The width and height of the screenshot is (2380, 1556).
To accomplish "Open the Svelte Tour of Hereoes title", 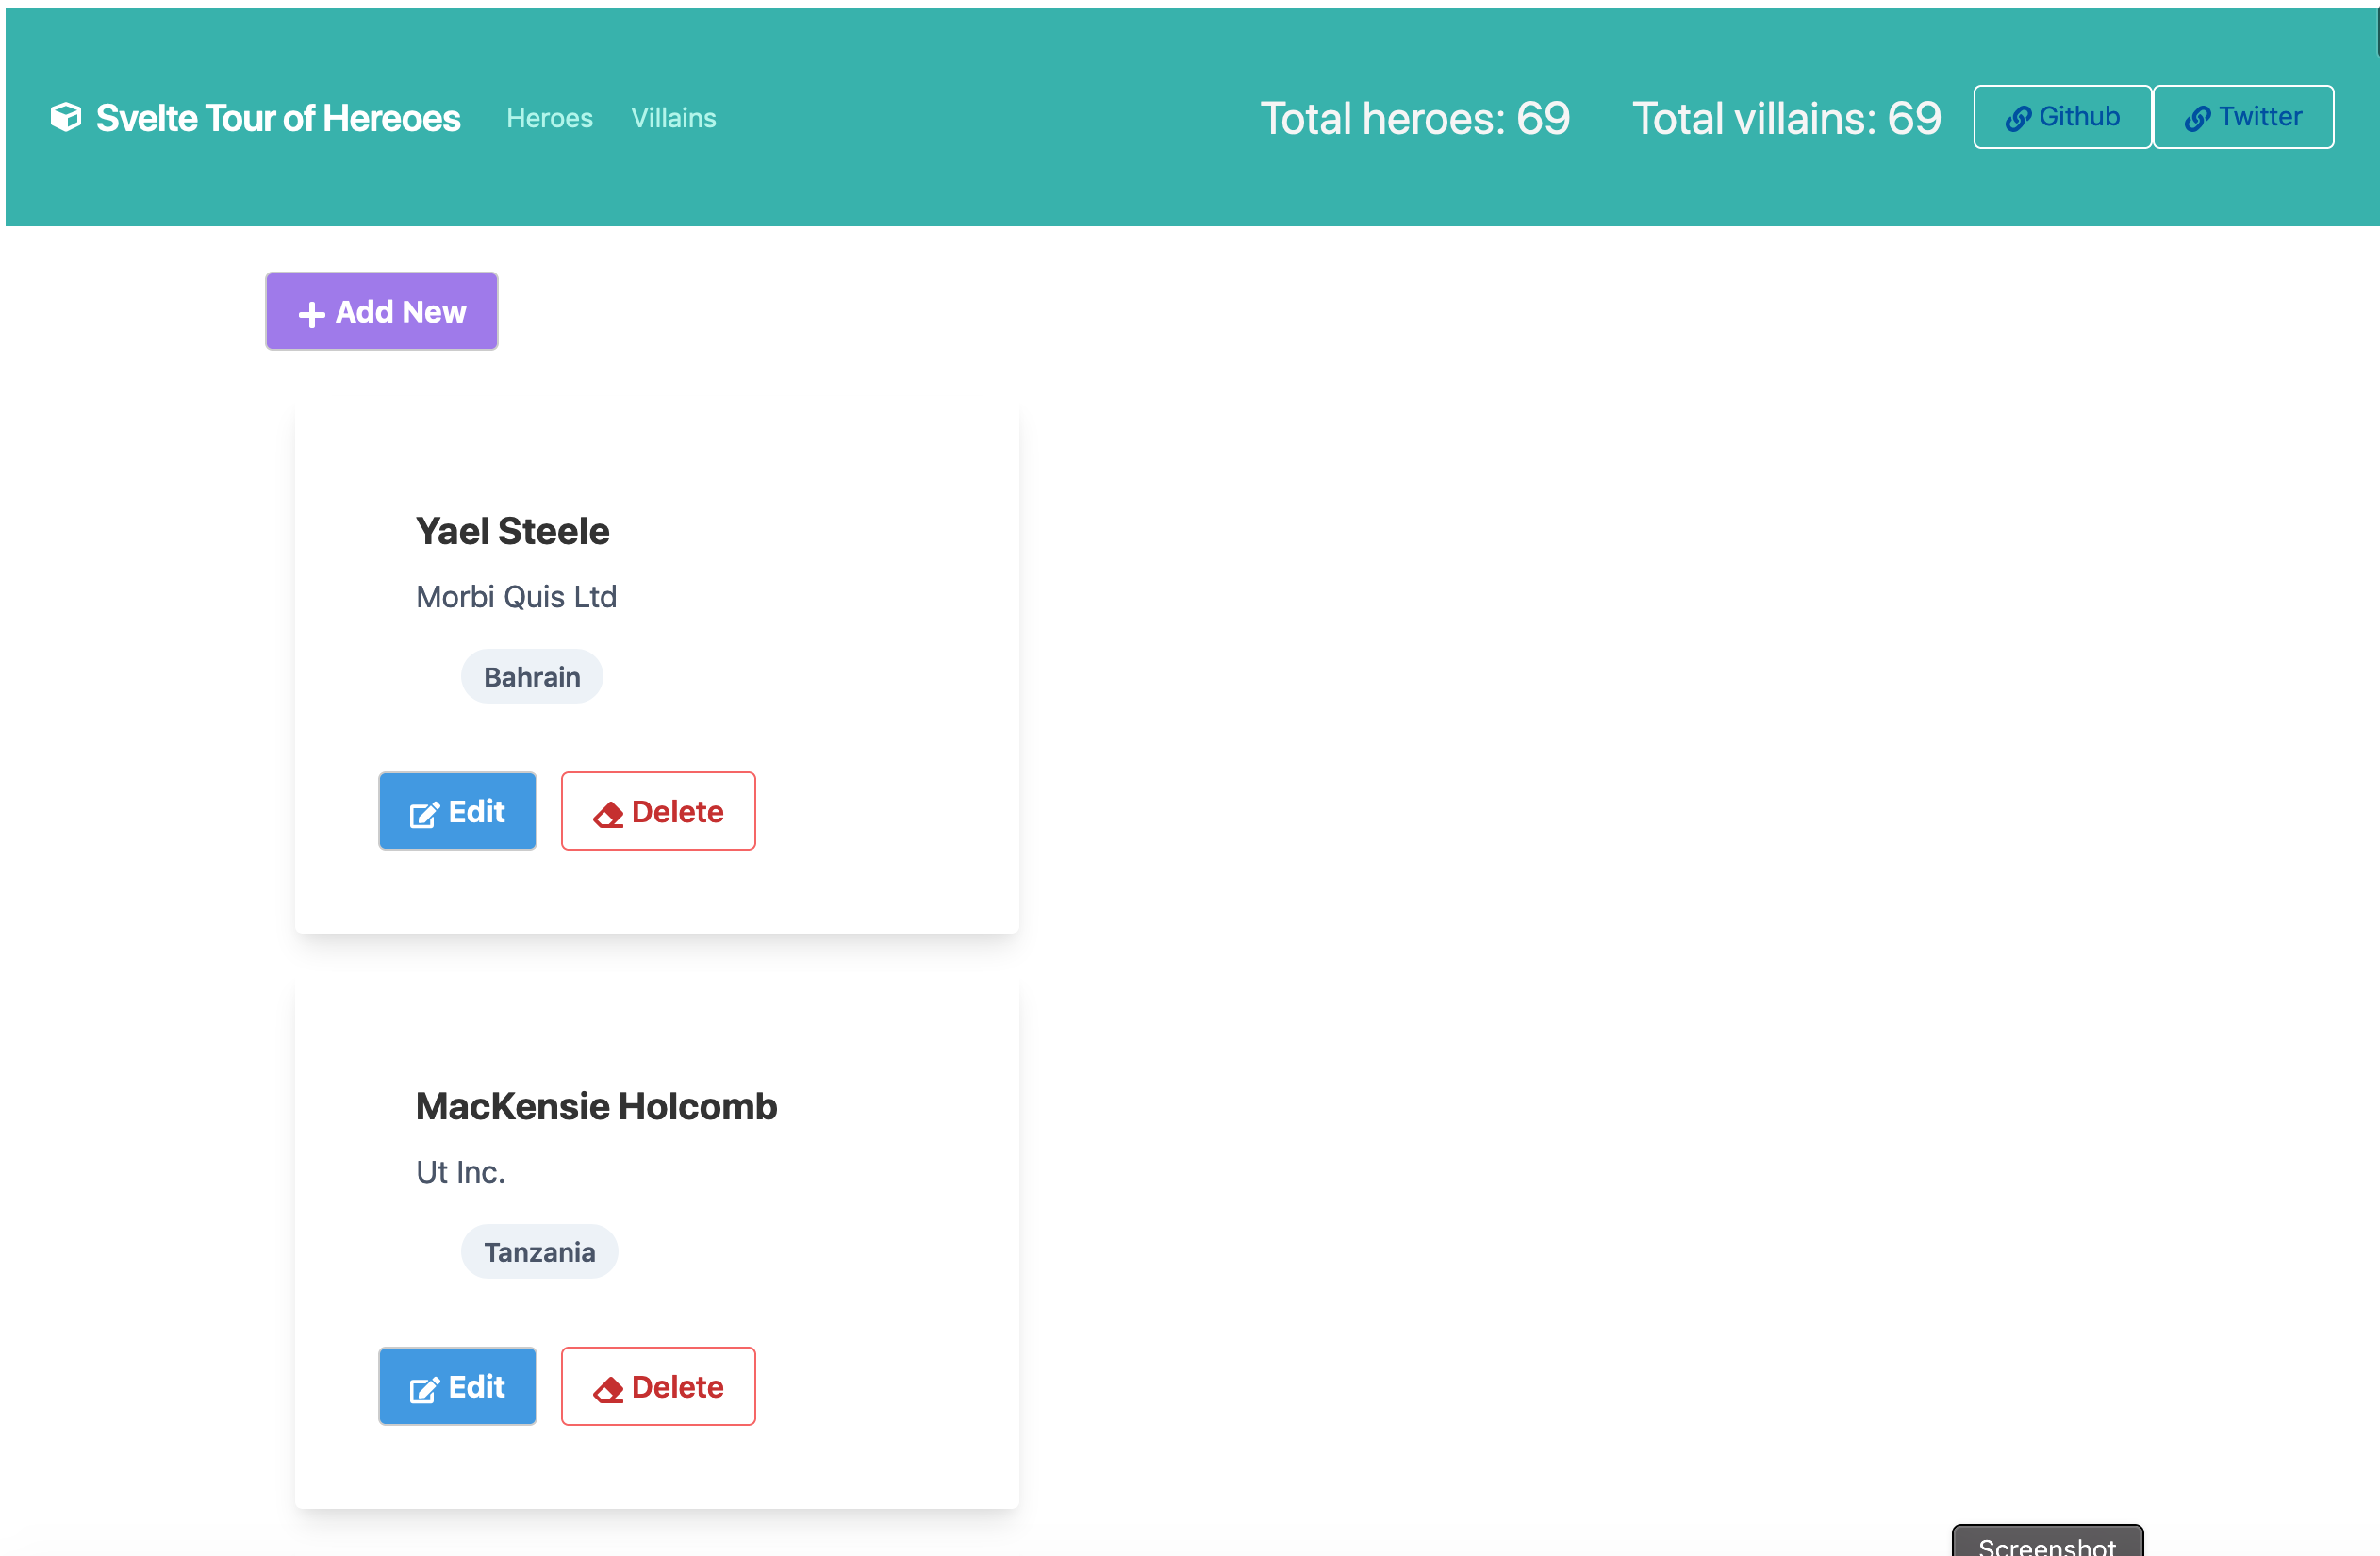I will click(x=277, y=118).
